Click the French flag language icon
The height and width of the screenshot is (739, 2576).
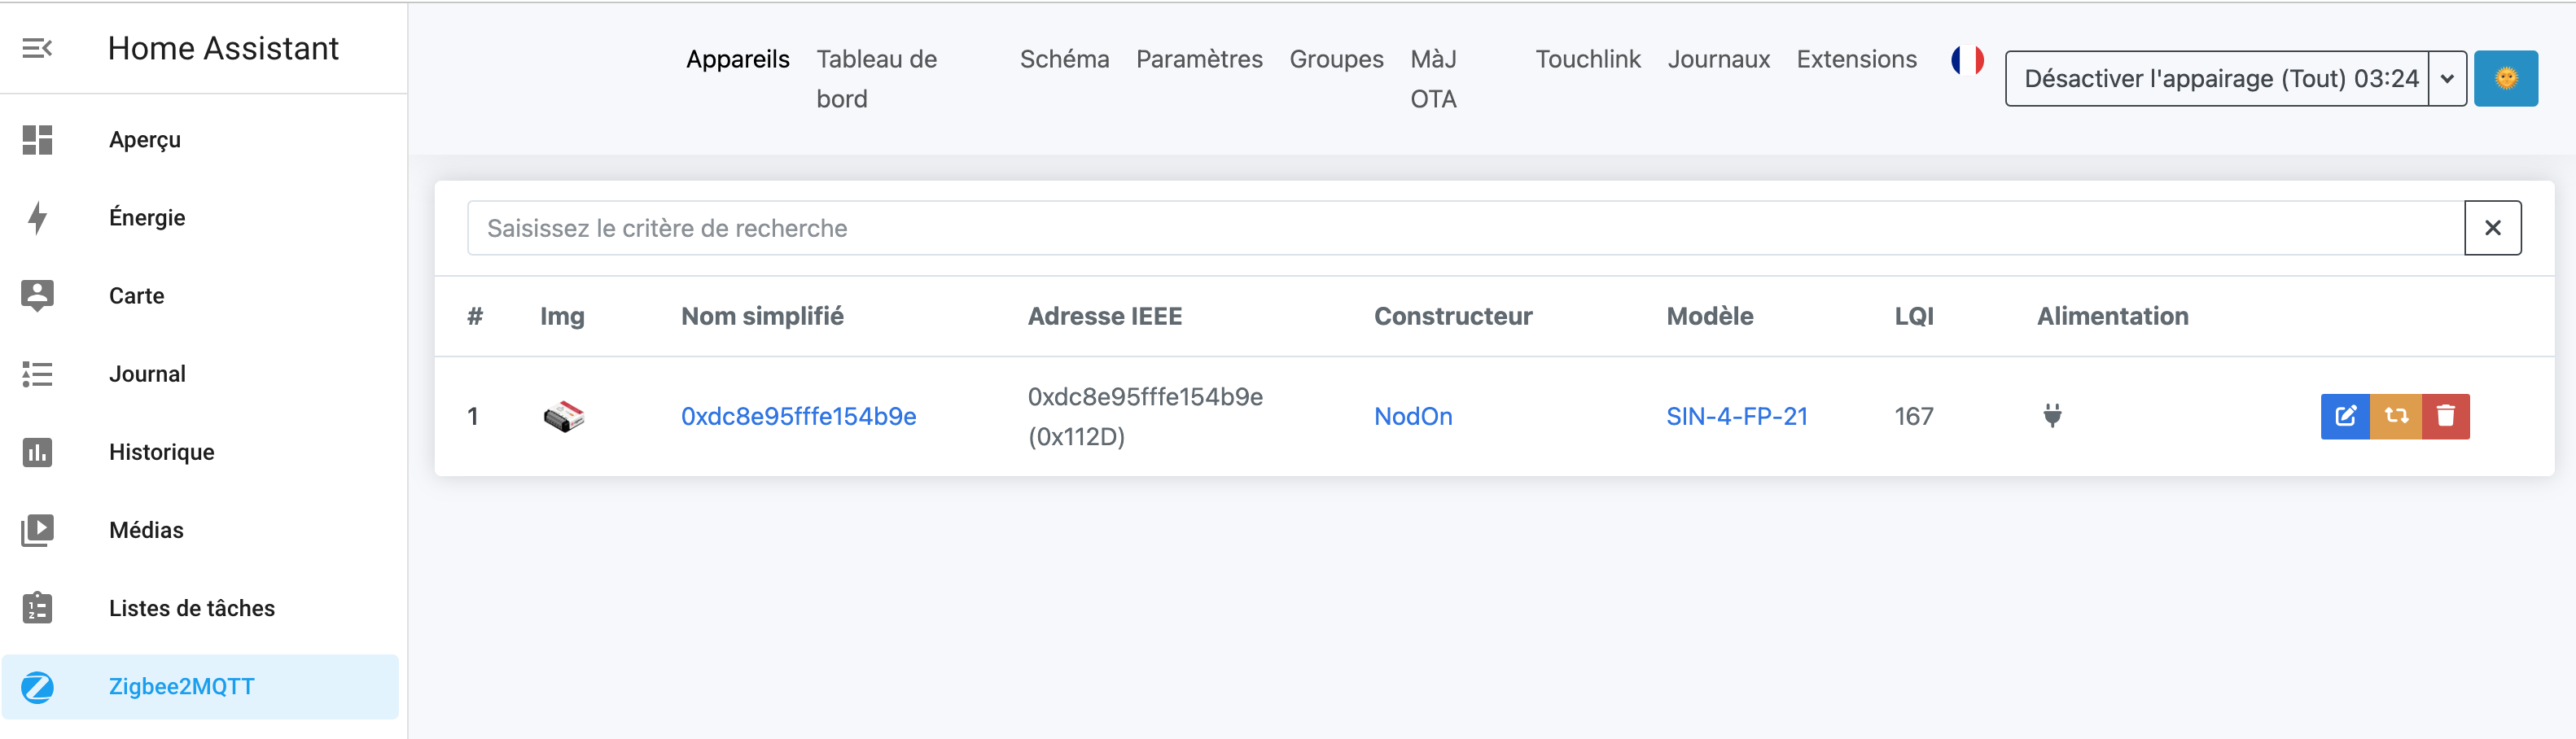tap(1967, 60)
